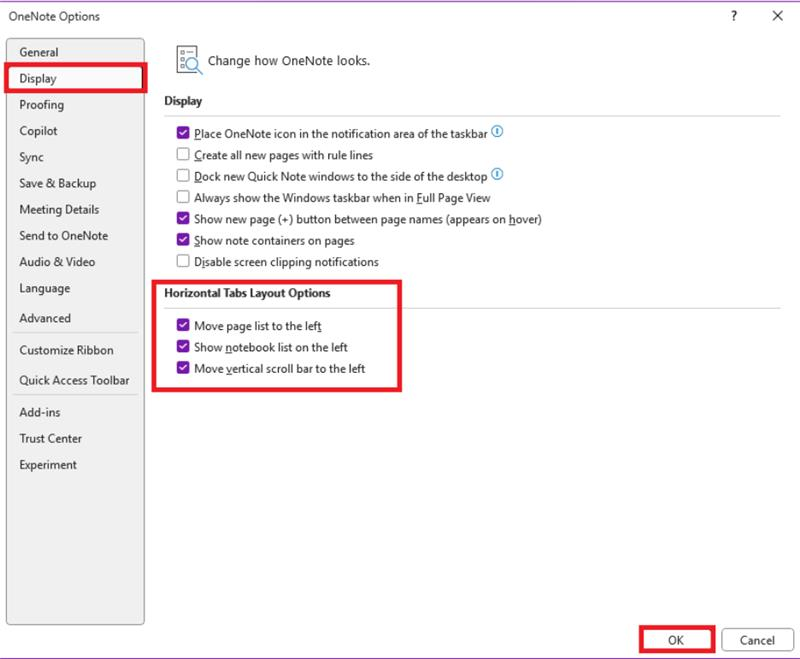
Task: Open Audio & Video settings
Action: 75,262
